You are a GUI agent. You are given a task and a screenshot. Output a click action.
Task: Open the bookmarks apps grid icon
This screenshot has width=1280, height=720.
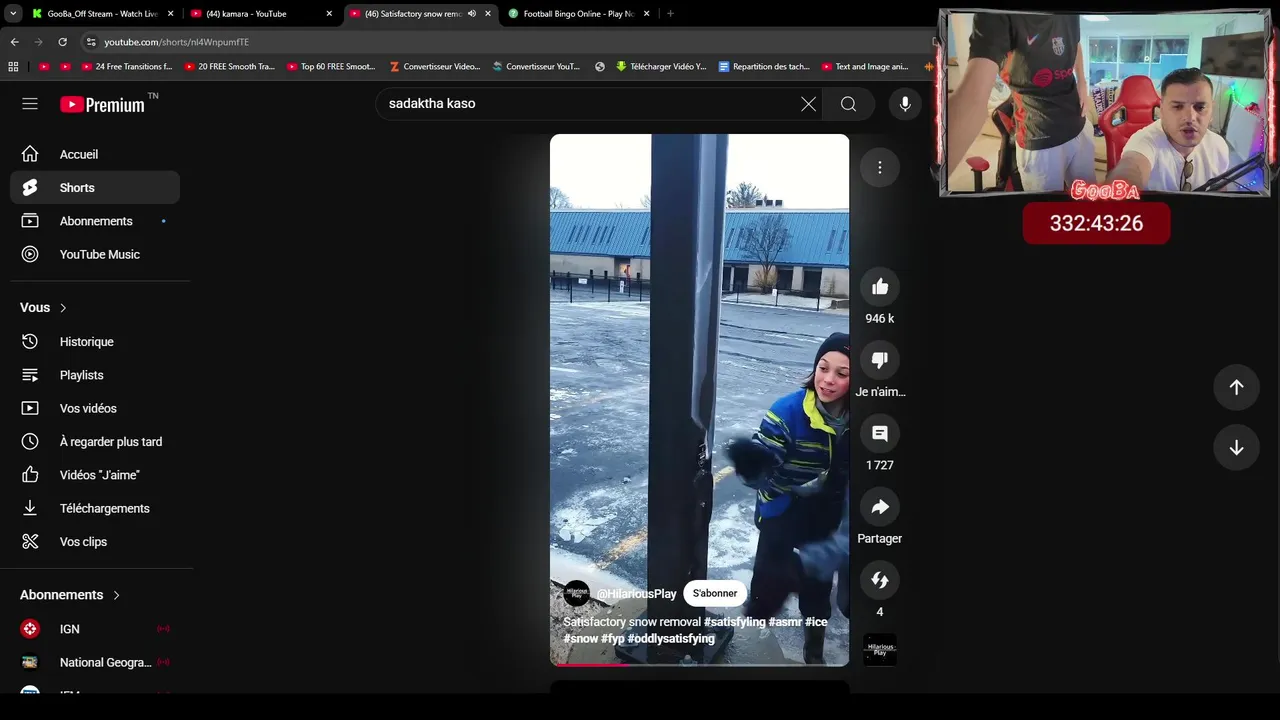[x=13, y=67]
